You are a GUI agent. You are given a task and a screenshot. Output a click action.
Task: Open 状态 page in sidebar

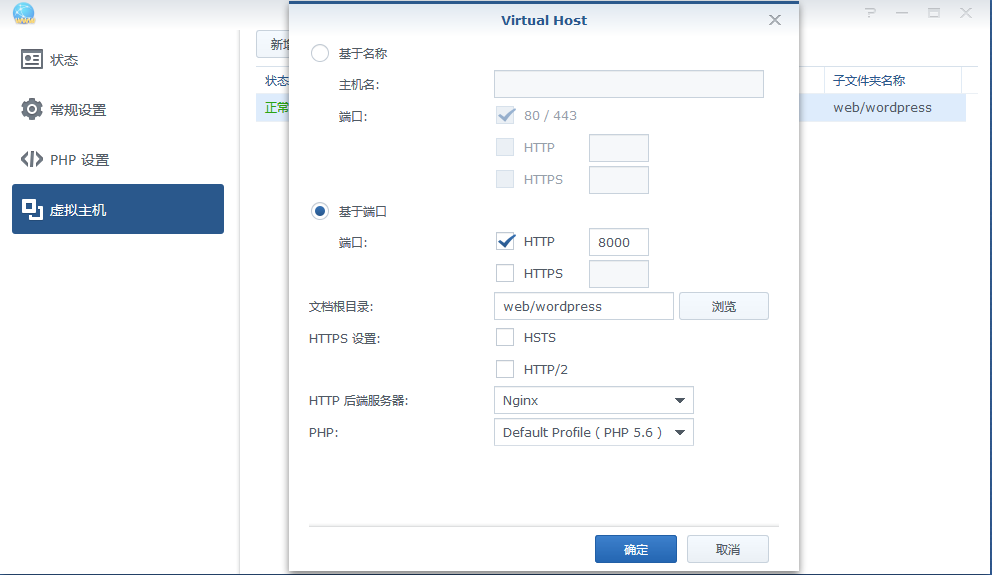(118, 59)
